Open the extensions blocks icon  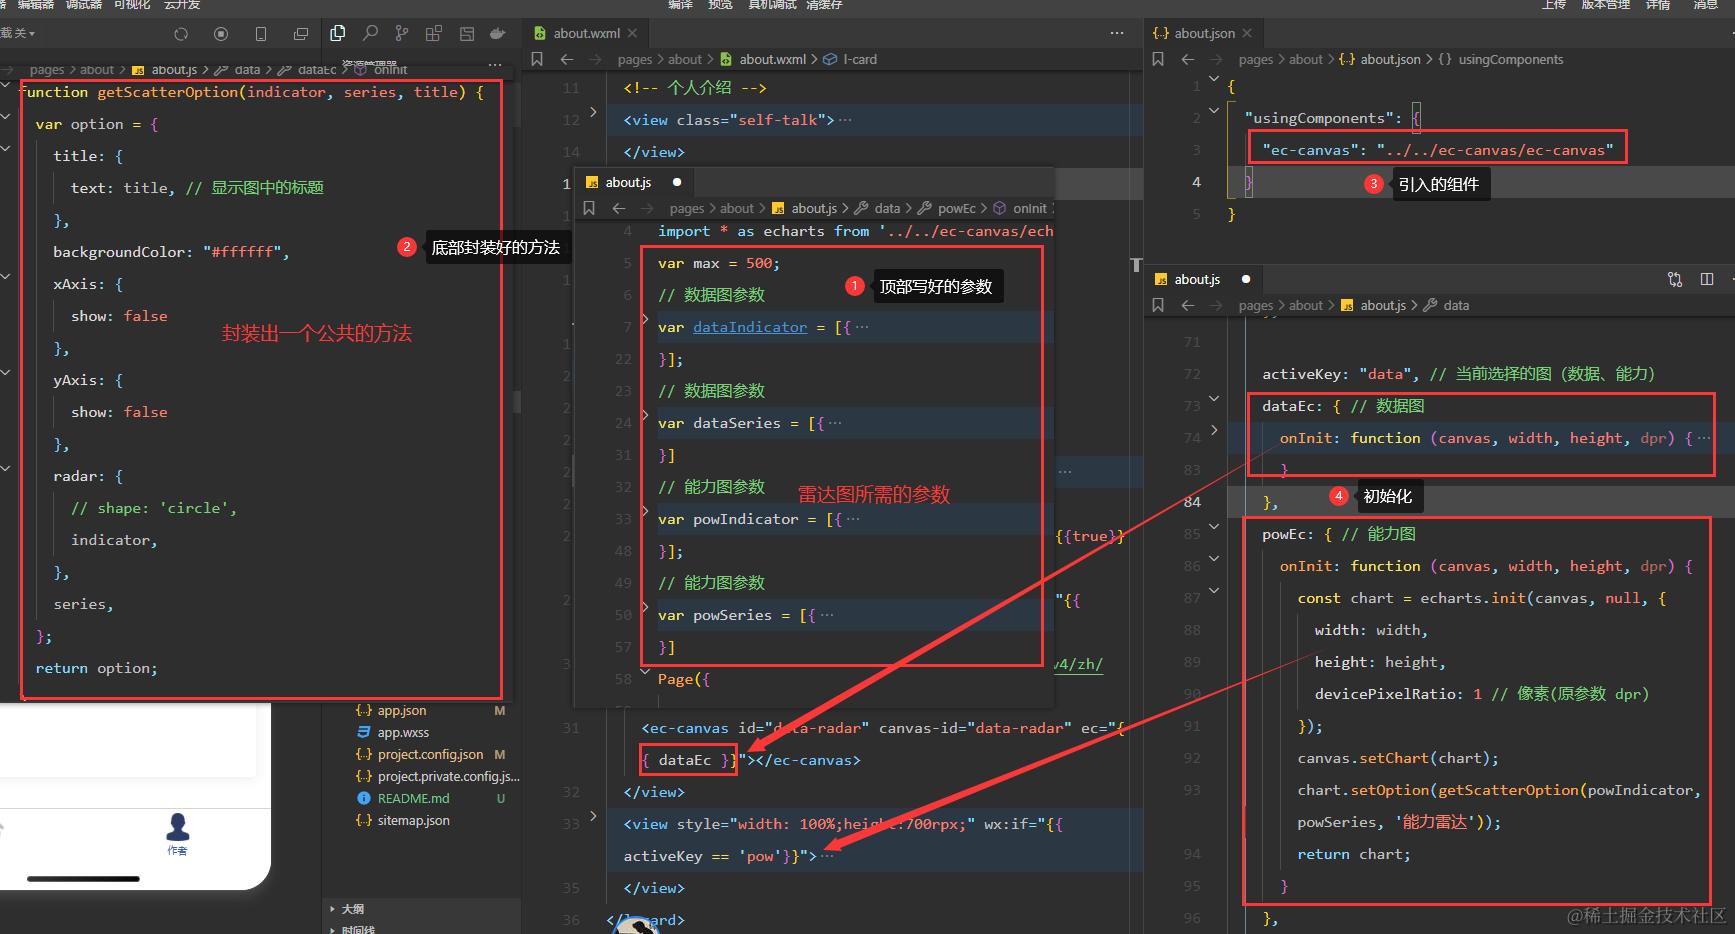point(434,33)
